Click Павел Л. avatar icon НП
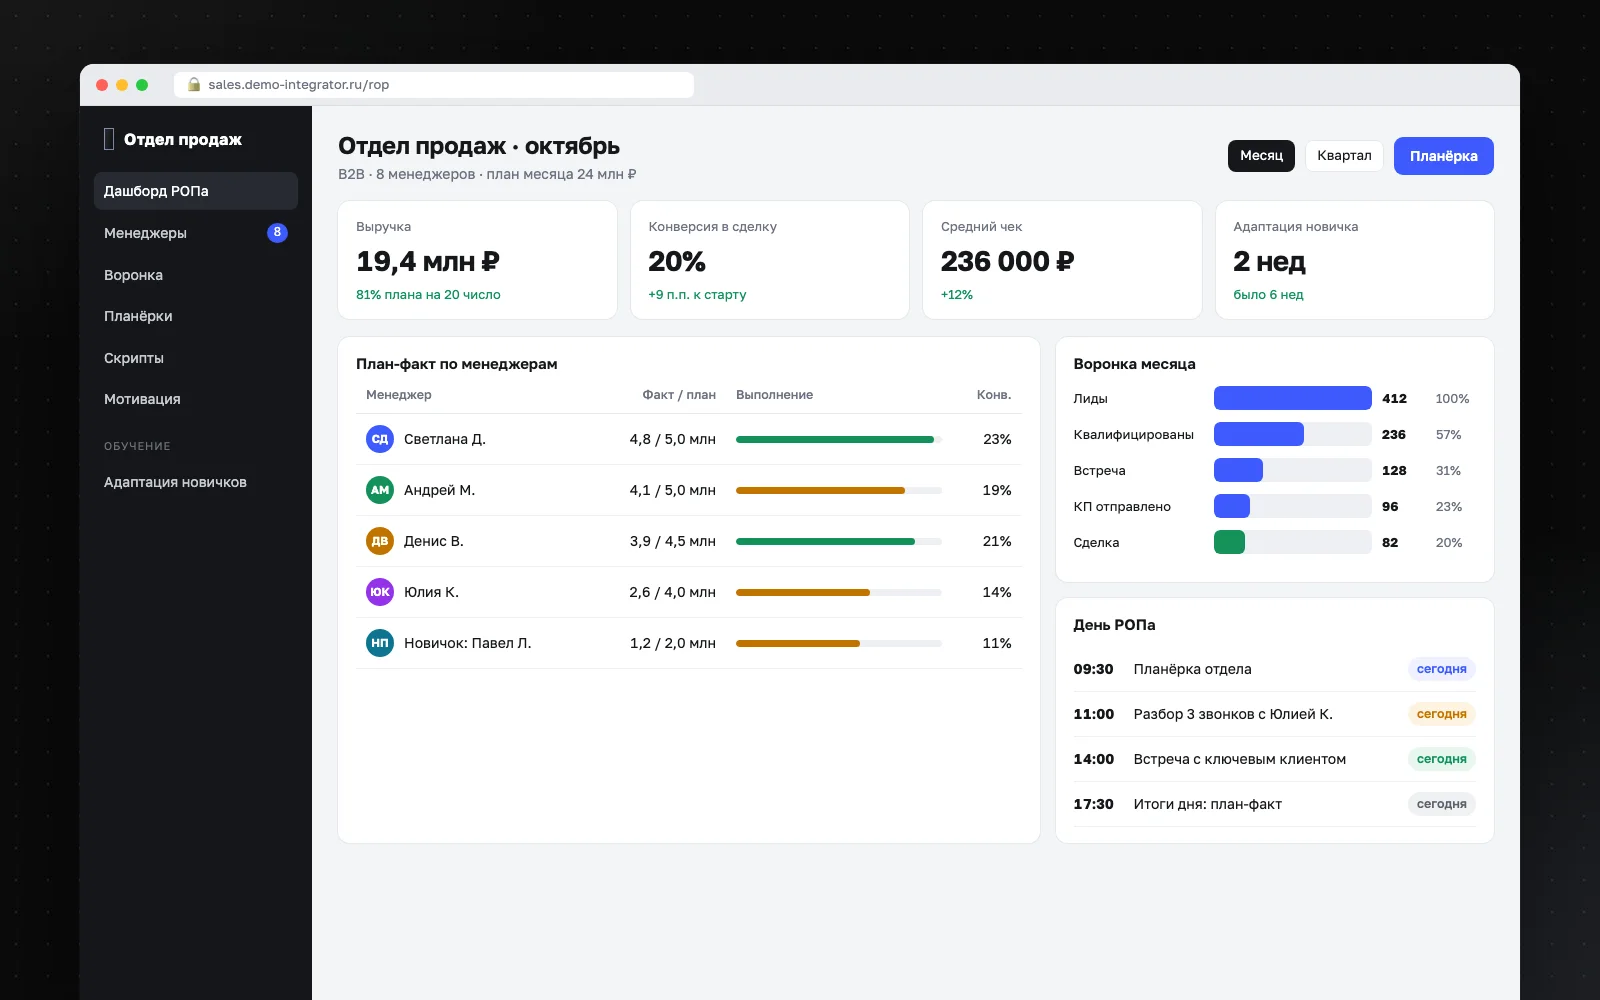Screen dimensions: 1600x1000 coord(380,643)
